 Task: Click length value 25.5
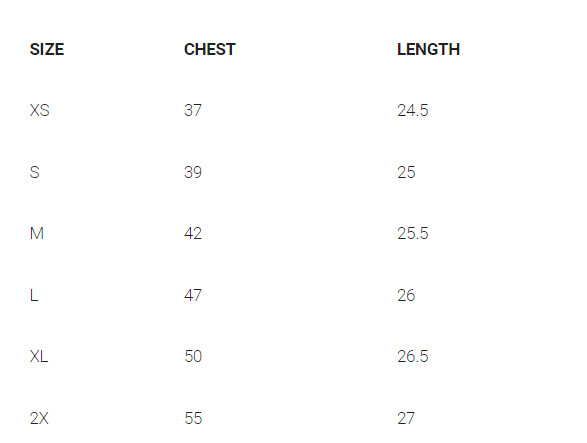413,233
